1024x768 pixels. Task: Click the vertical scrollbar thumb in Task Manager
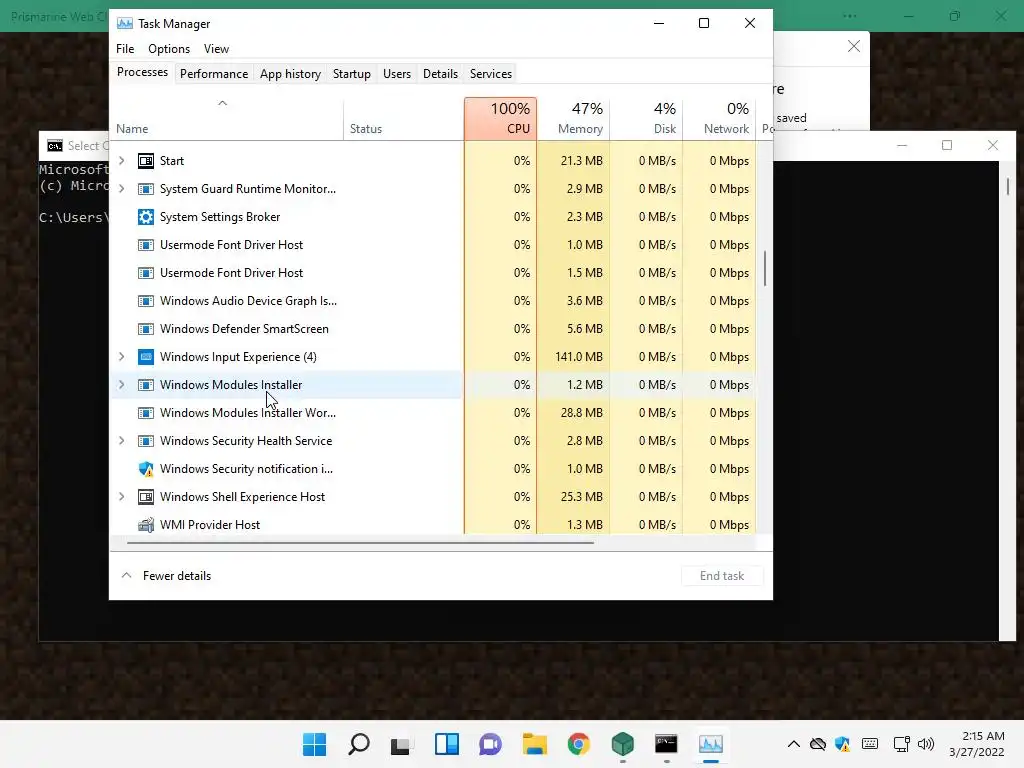point(765,268)
